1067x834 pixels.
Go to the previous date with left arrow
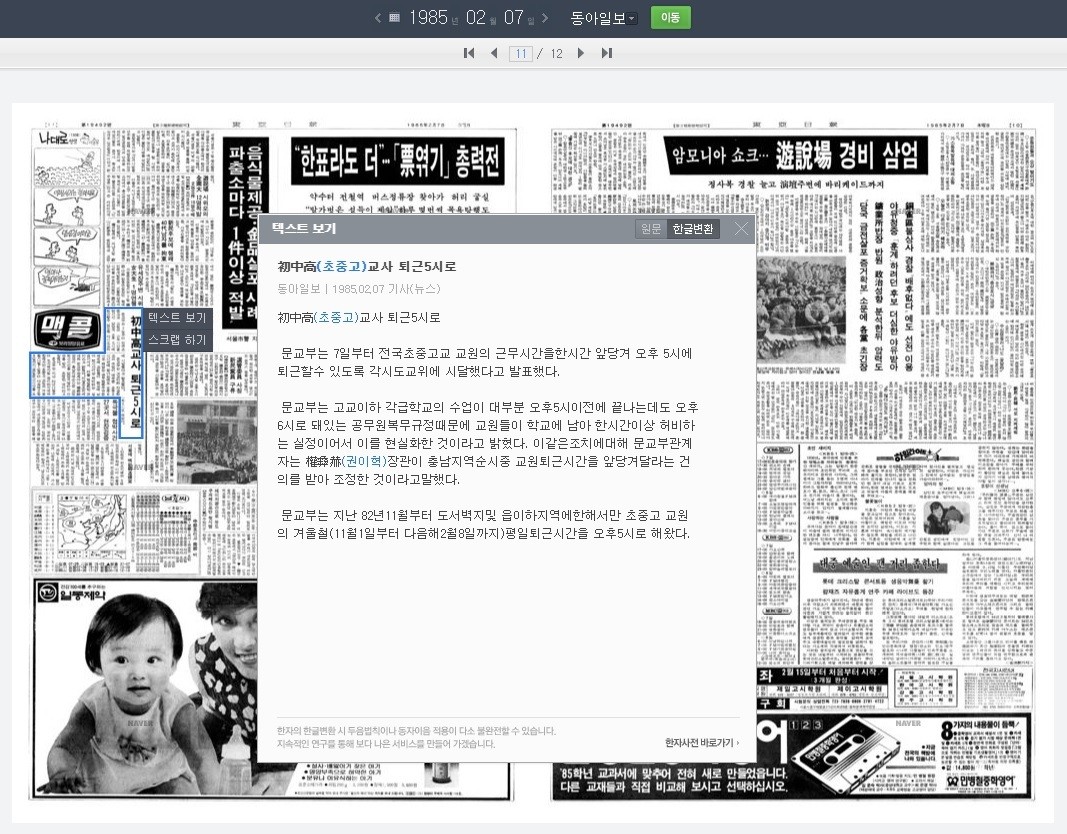(x=376, y=17)
